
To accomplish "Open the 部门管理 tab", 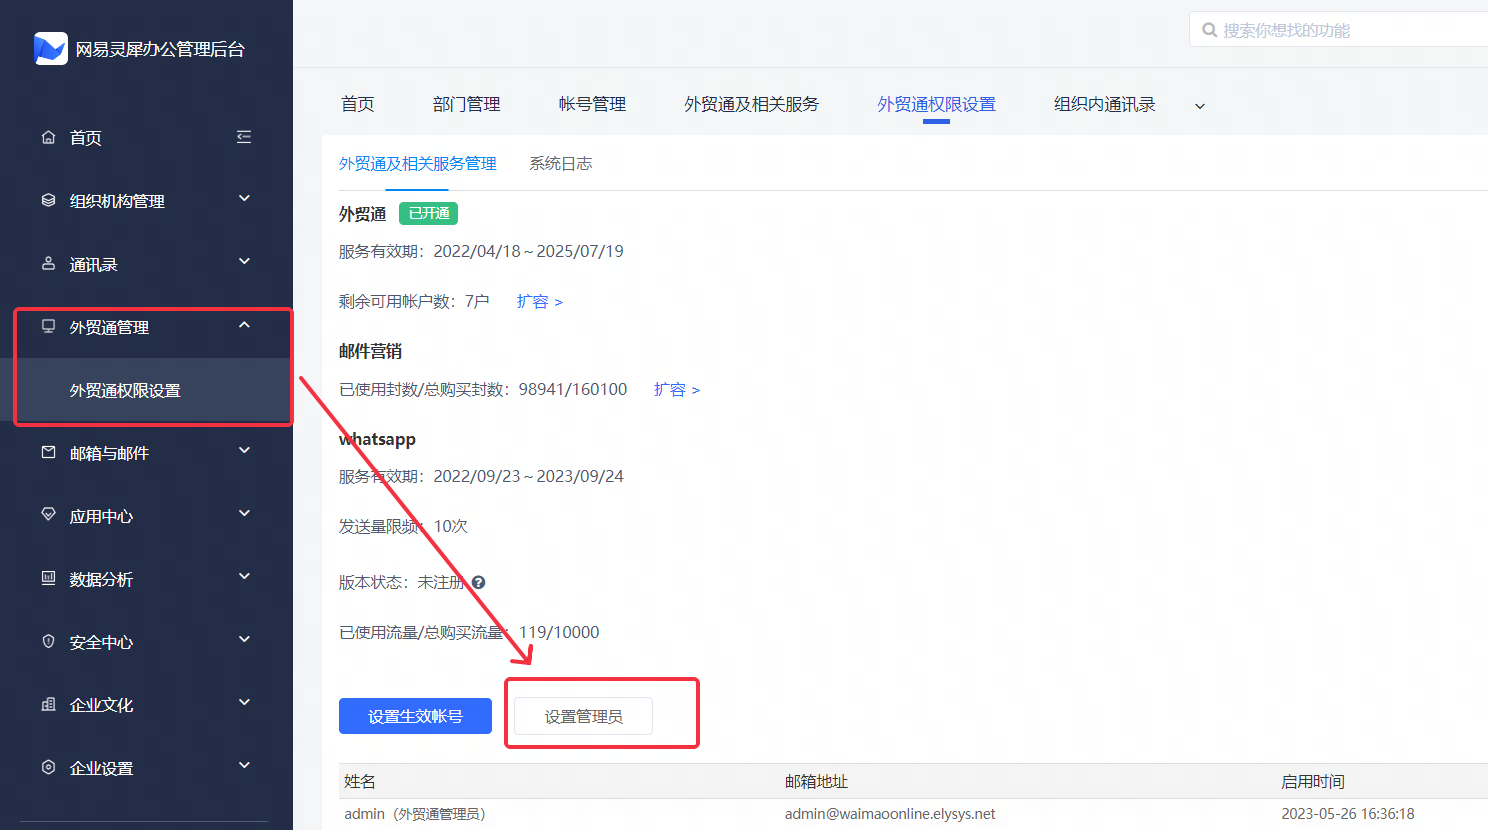I will (467, 104).
